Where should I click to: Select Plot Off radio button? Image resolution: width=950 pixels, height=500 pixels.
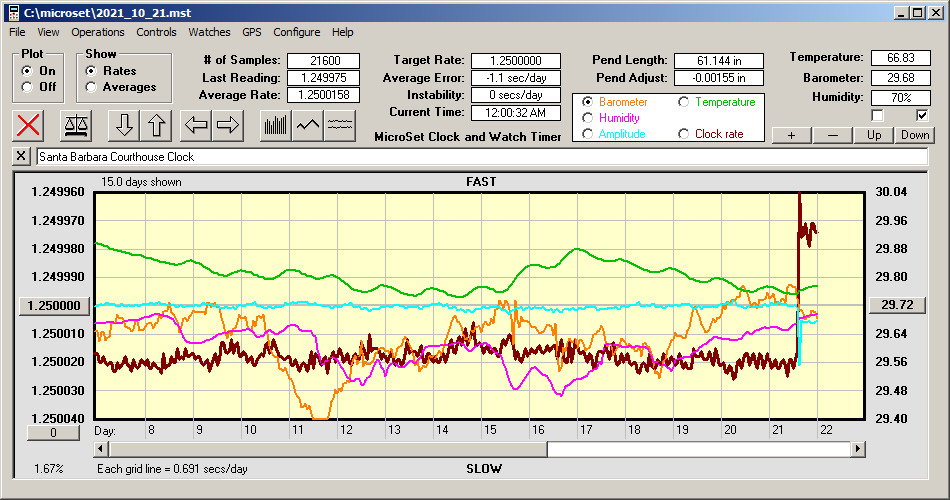pyautogui.click(x=27, y=87)
